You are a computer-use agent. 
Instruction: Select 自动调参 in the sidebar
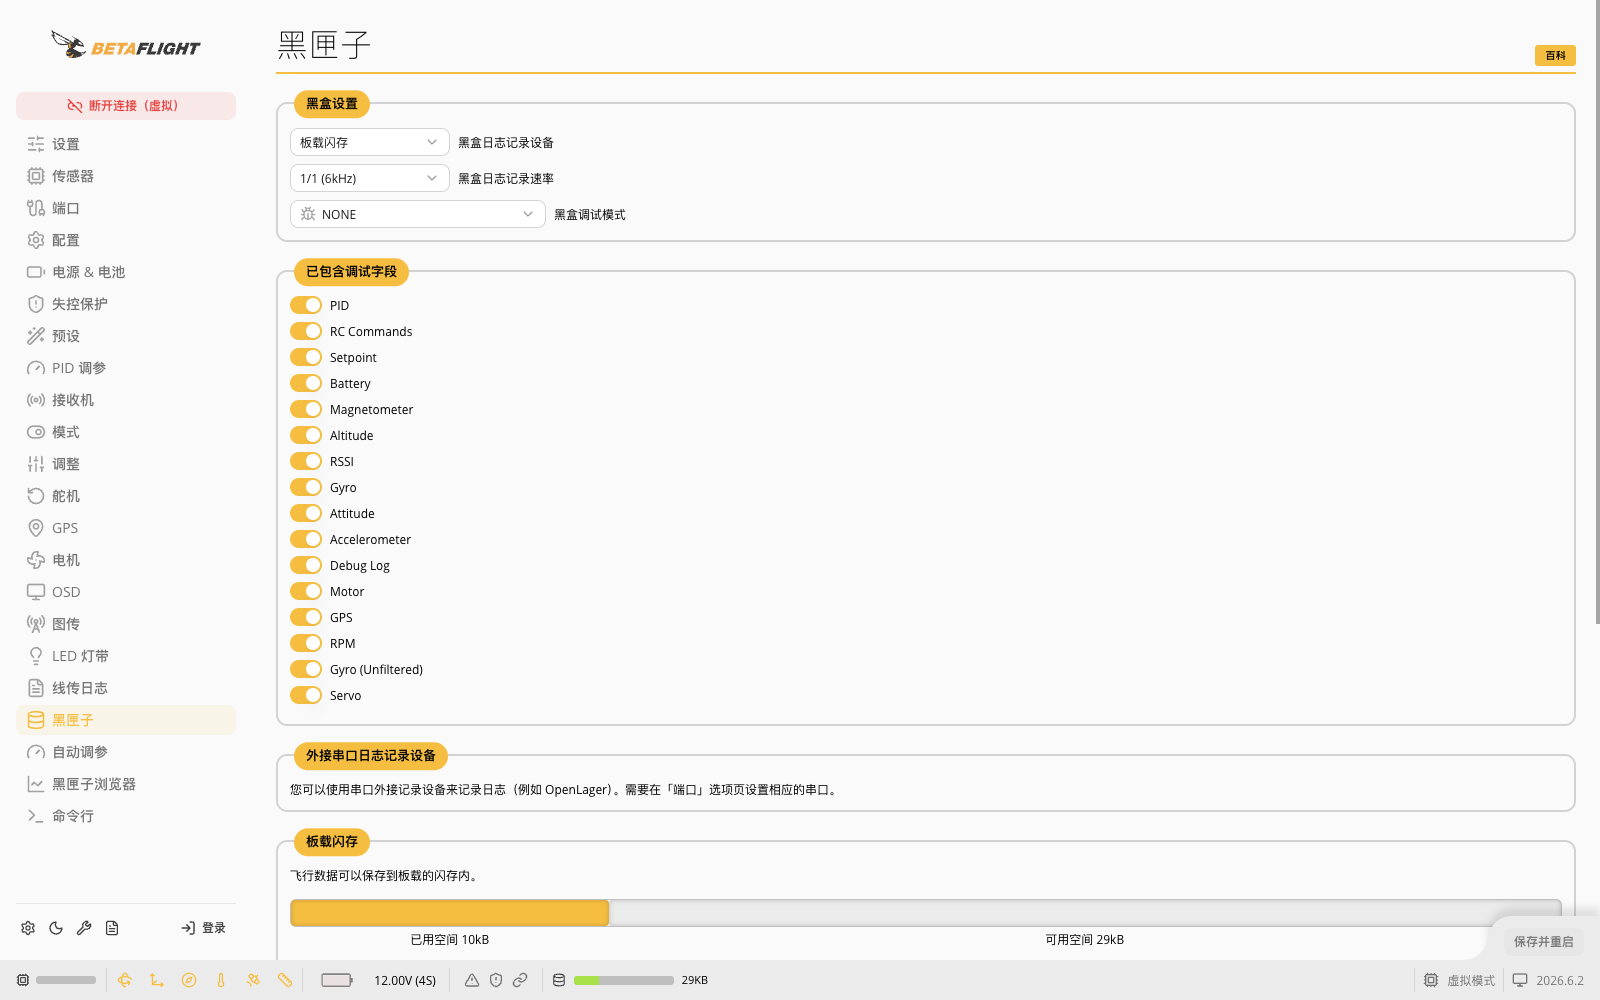(x=126, y=752)
